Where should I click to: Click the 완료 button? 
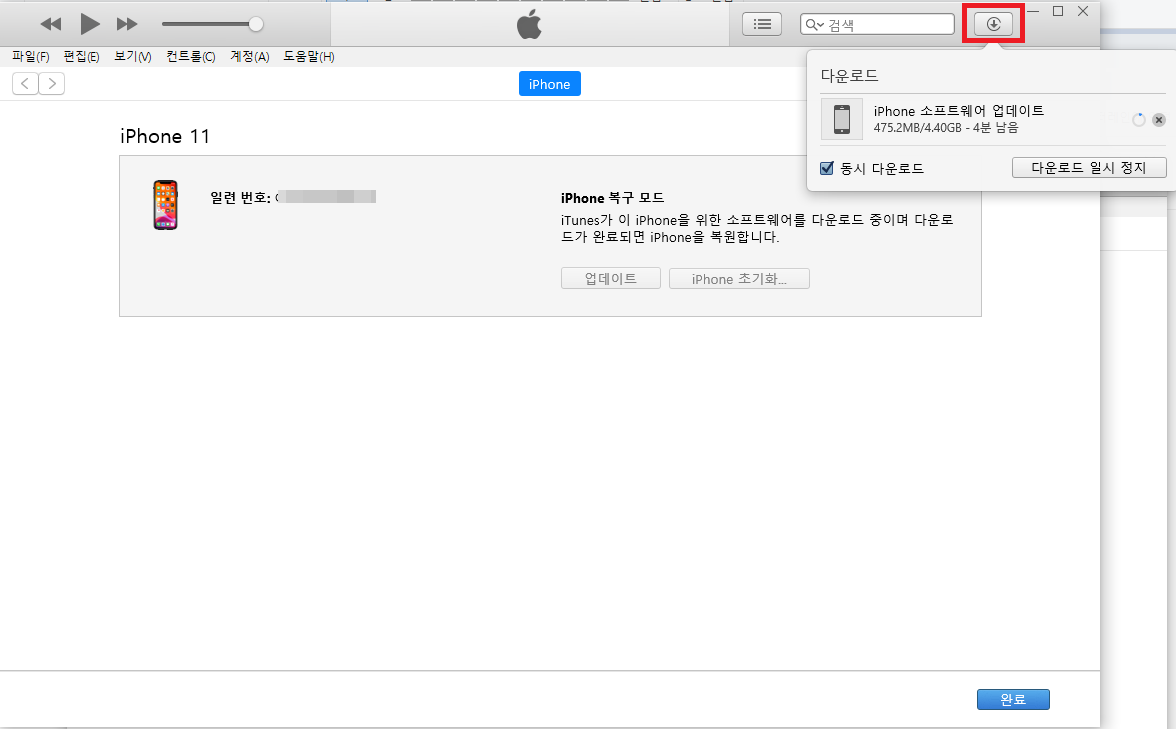pos(1012,699)
